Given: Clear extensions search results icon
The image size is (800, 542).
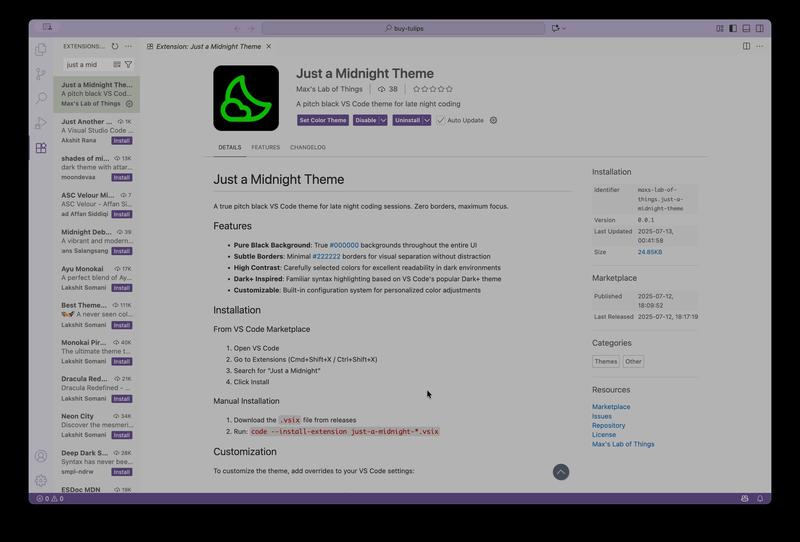Looking at the screenshot, I should (x=117, y=65).
